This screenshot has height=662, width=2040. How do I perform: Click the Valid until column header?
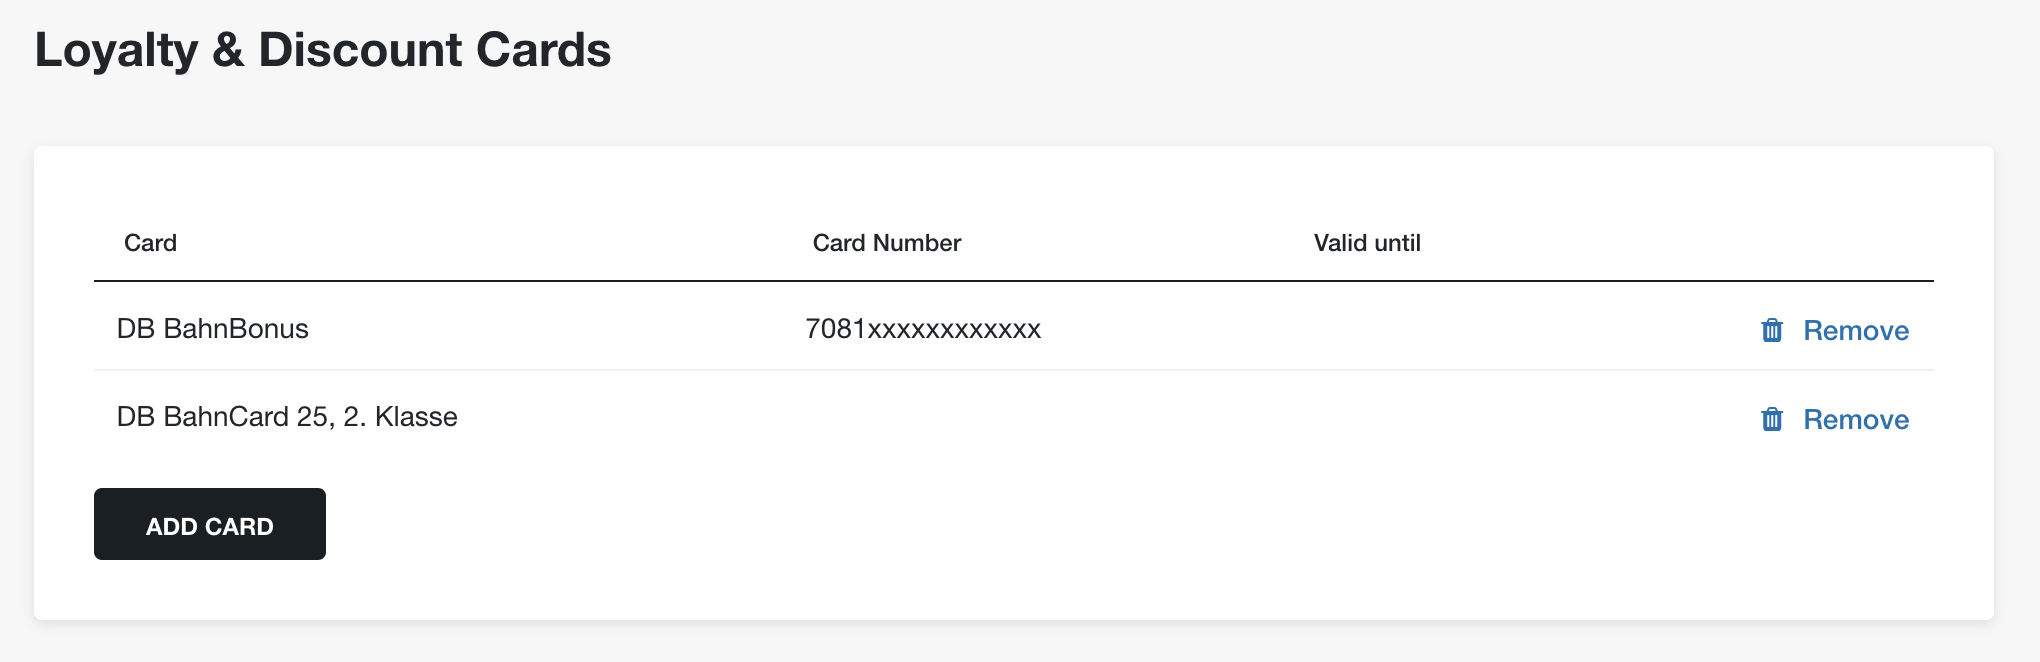1367,243
